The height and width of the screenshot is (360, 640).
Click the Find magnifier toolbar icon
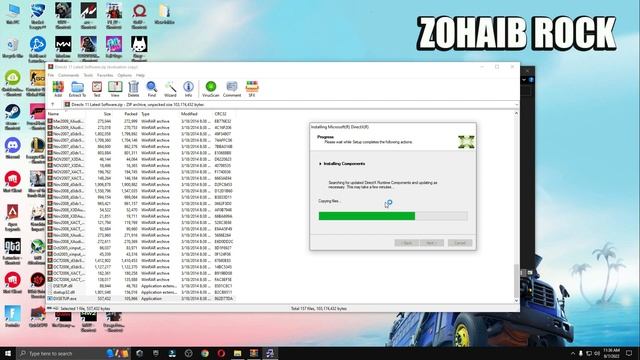[x=152, y=89]
